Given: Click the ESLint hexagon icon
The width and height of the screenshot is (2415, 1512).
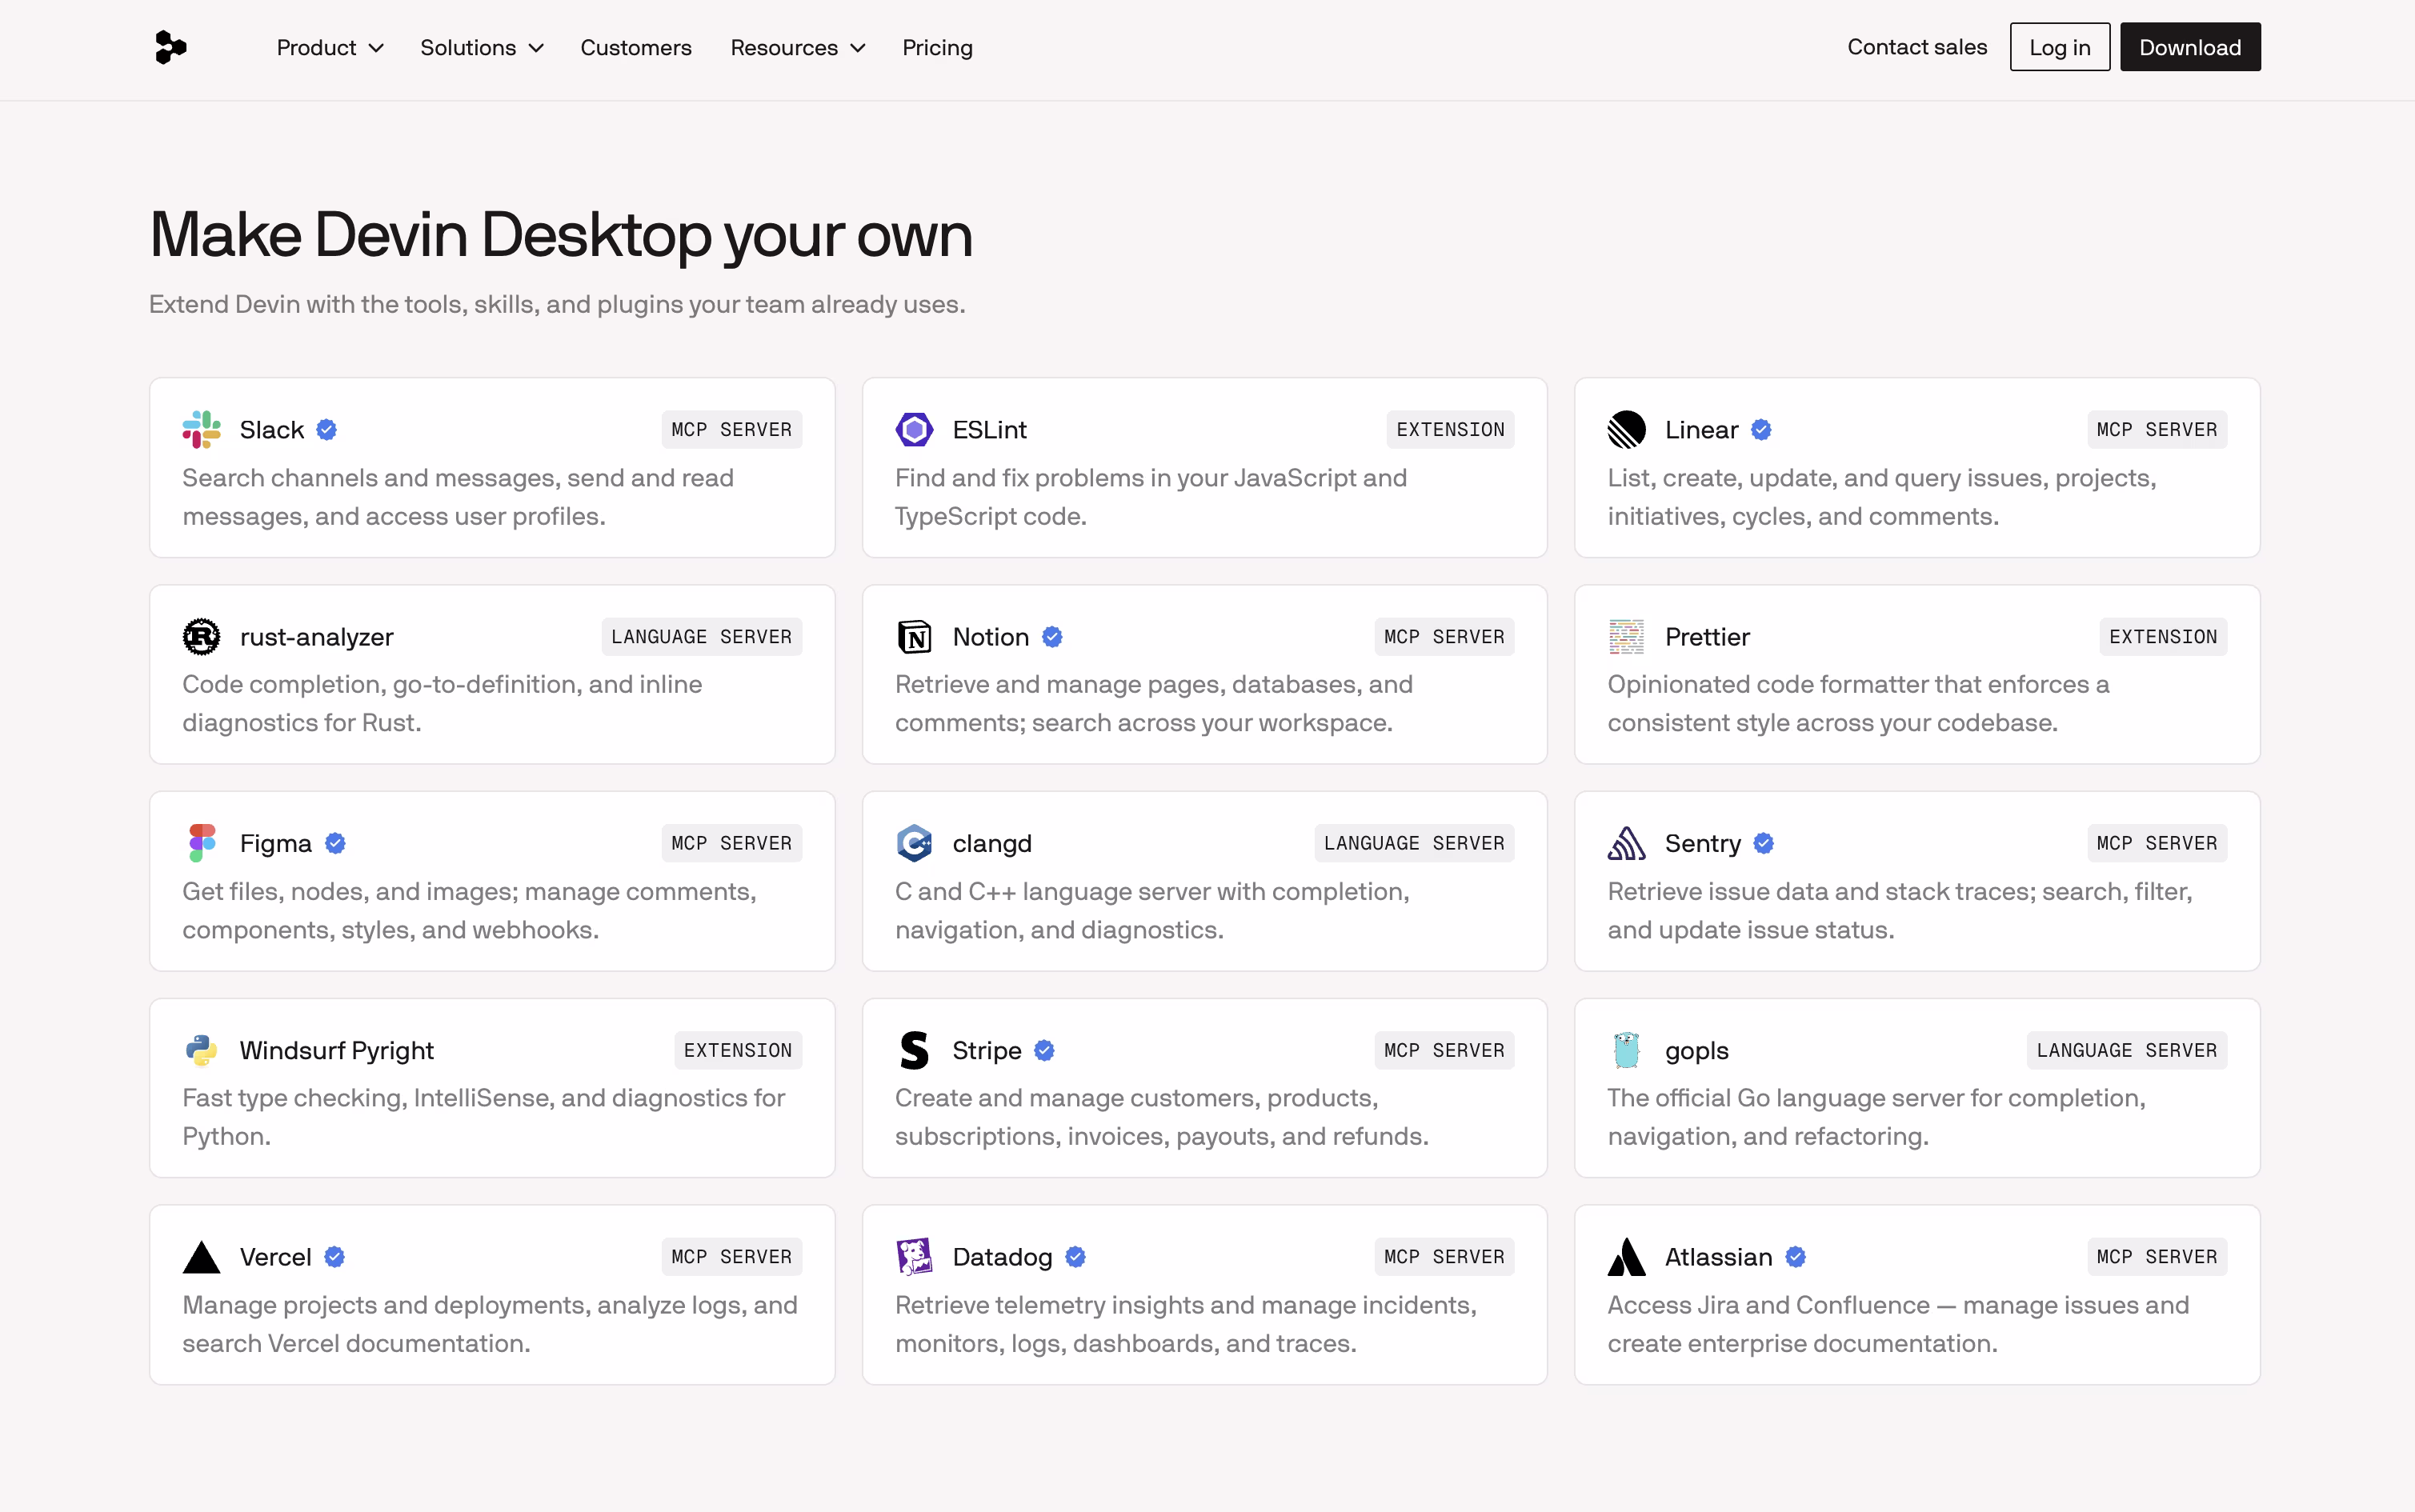Looking at the screenshot, I should tap(914, 429).
